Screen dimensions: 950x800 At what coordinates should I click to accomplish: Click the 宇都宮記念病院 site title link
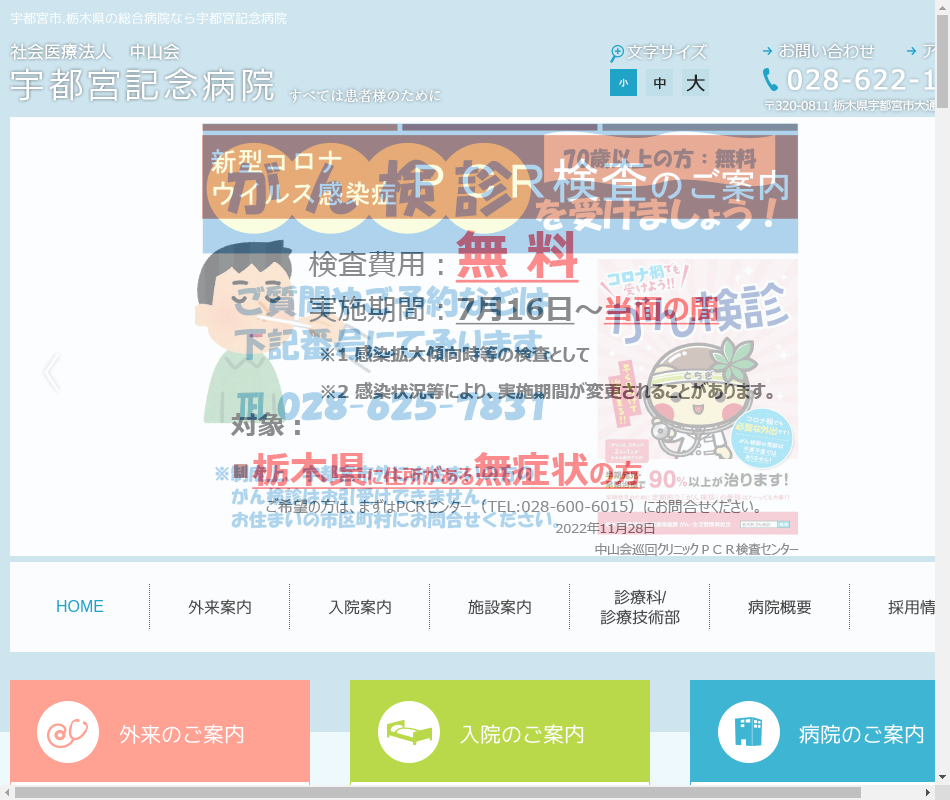point(143,86)
